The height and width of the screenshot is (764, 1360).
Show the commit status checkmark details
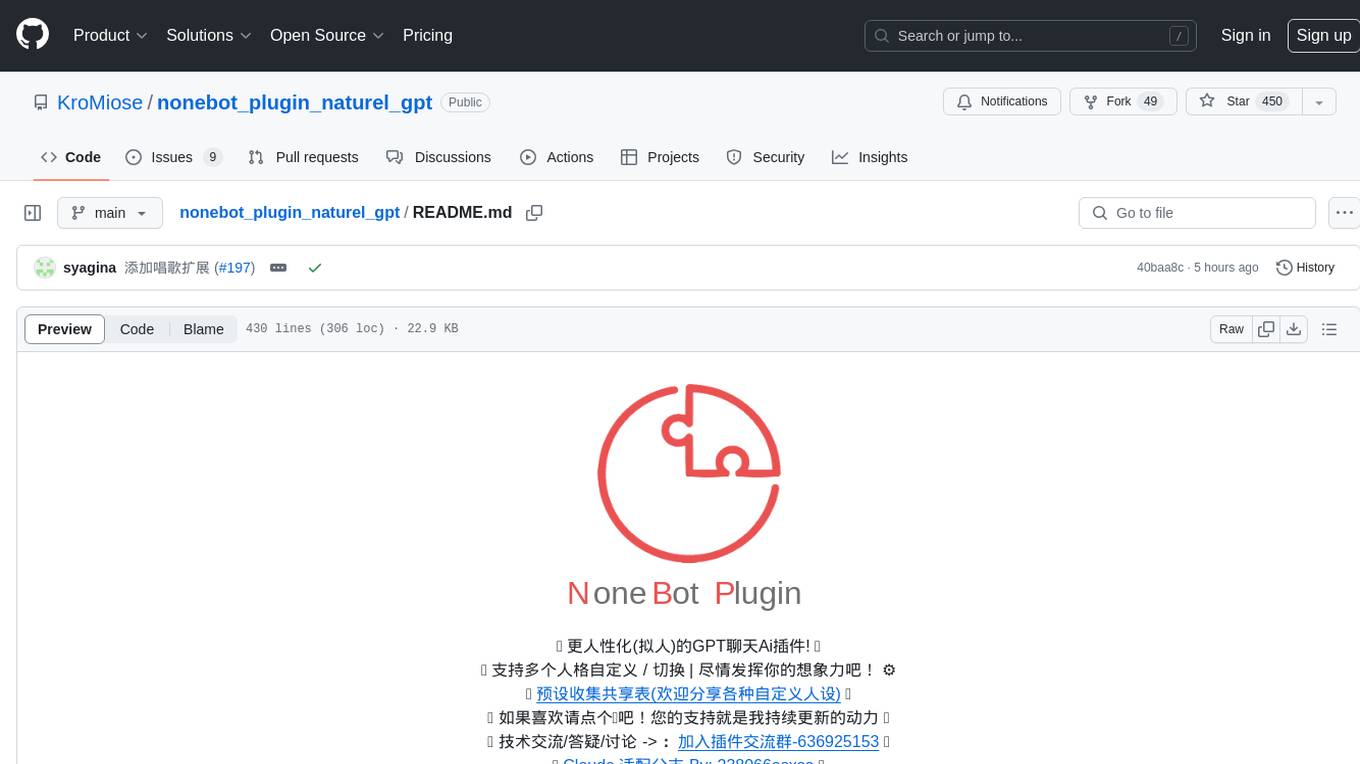(315, 268)
